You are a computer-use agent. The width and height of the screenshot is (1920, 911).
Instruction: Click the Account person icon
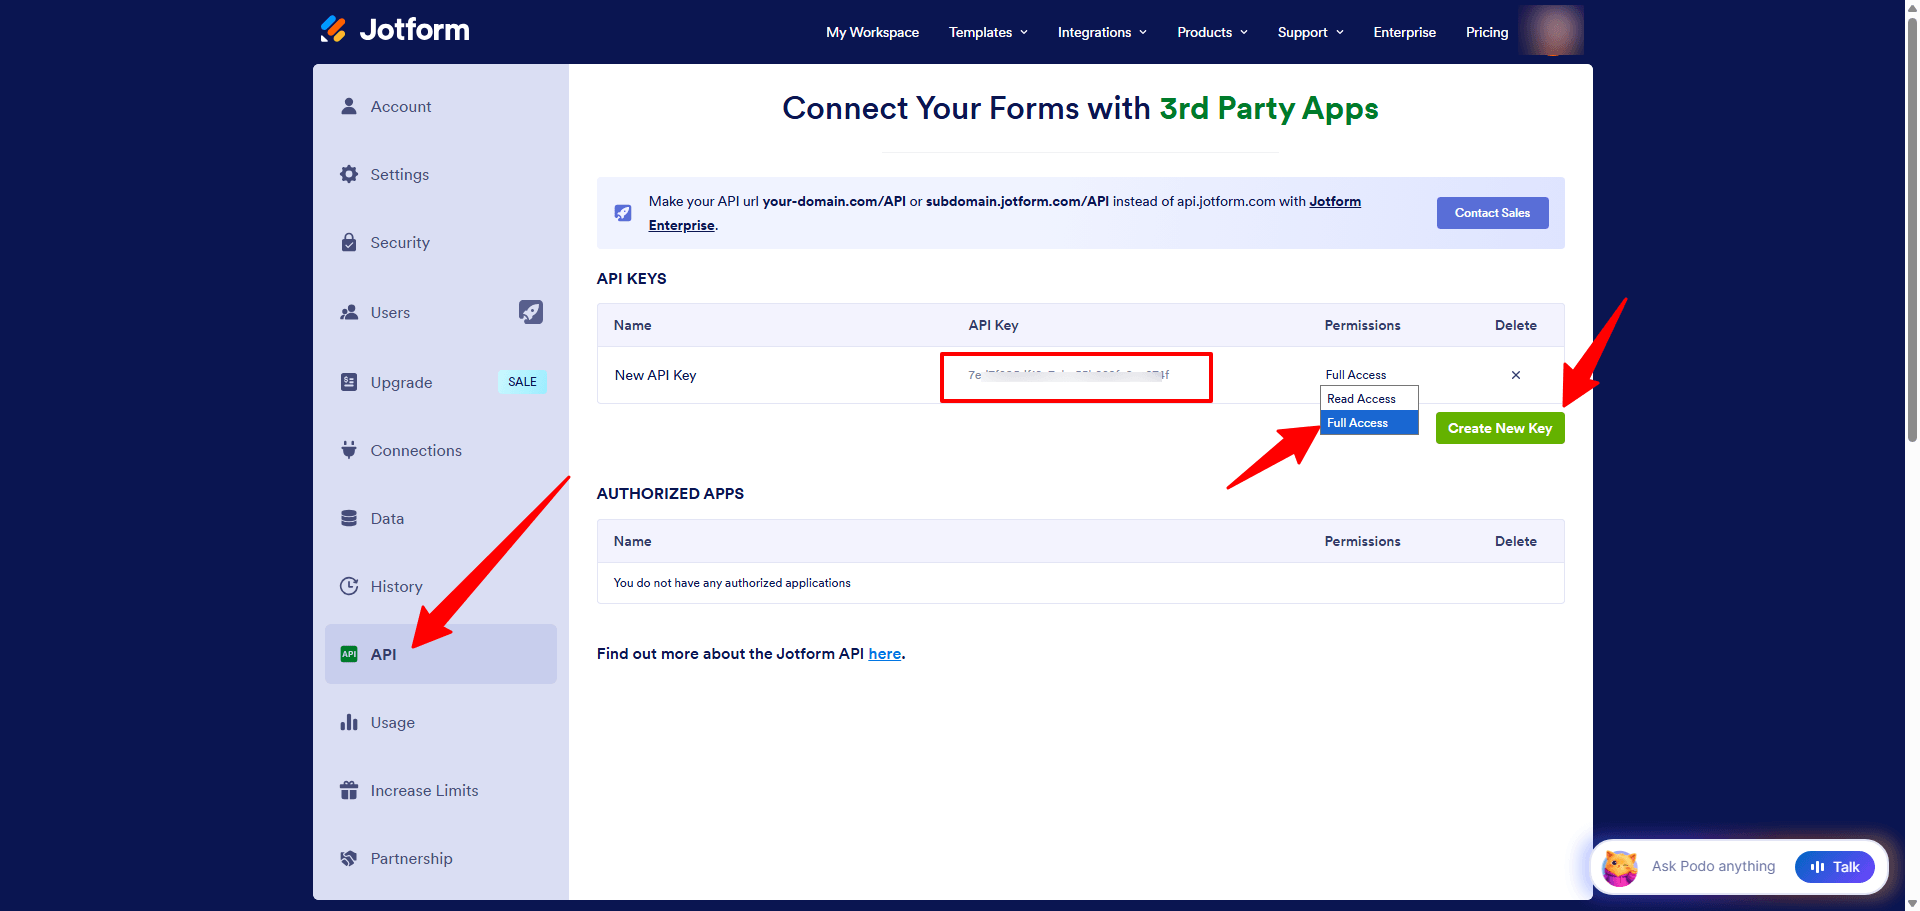349,106
